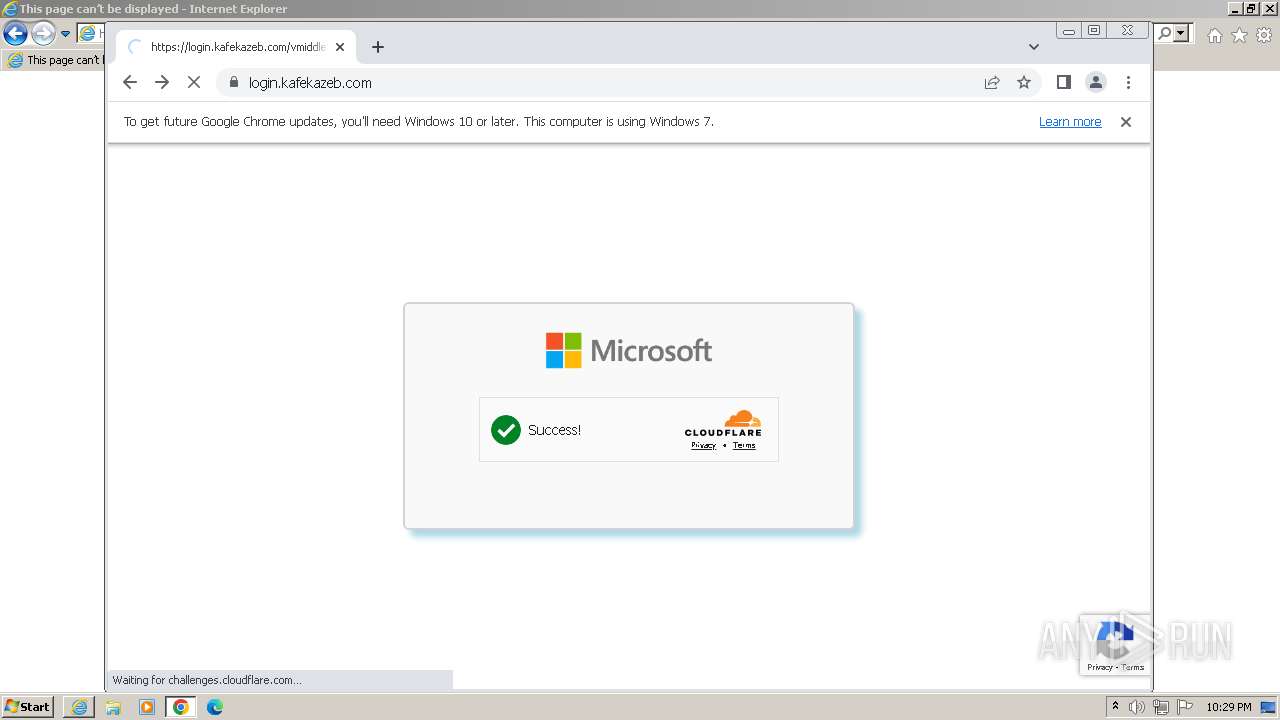
Task: Select Internet Explorer 'This page can't' tab
Action: coord(54,60)
